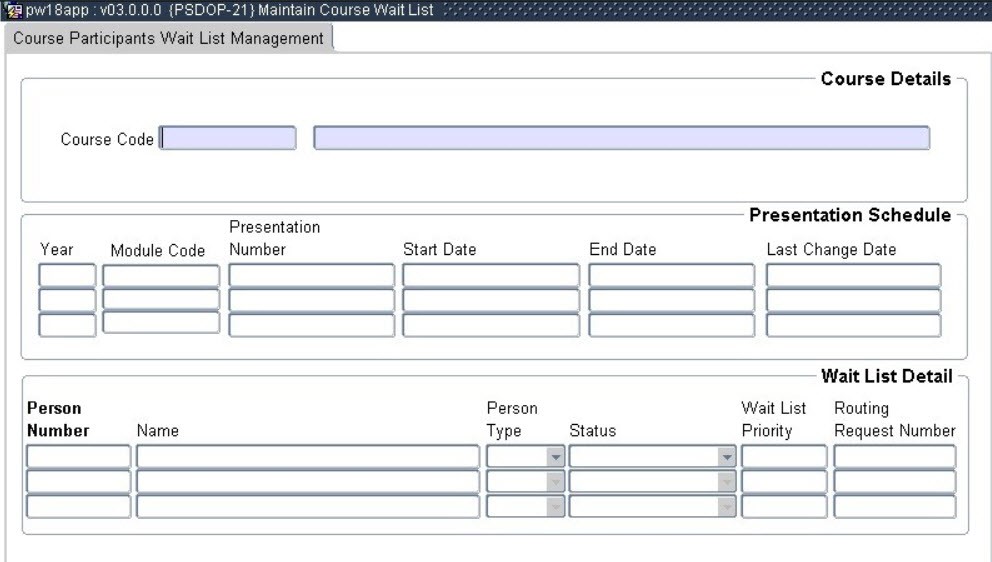This screenshot has width=992, height=562.
Task: Click first row Wait List Priority field
Action: click(784, 456)
